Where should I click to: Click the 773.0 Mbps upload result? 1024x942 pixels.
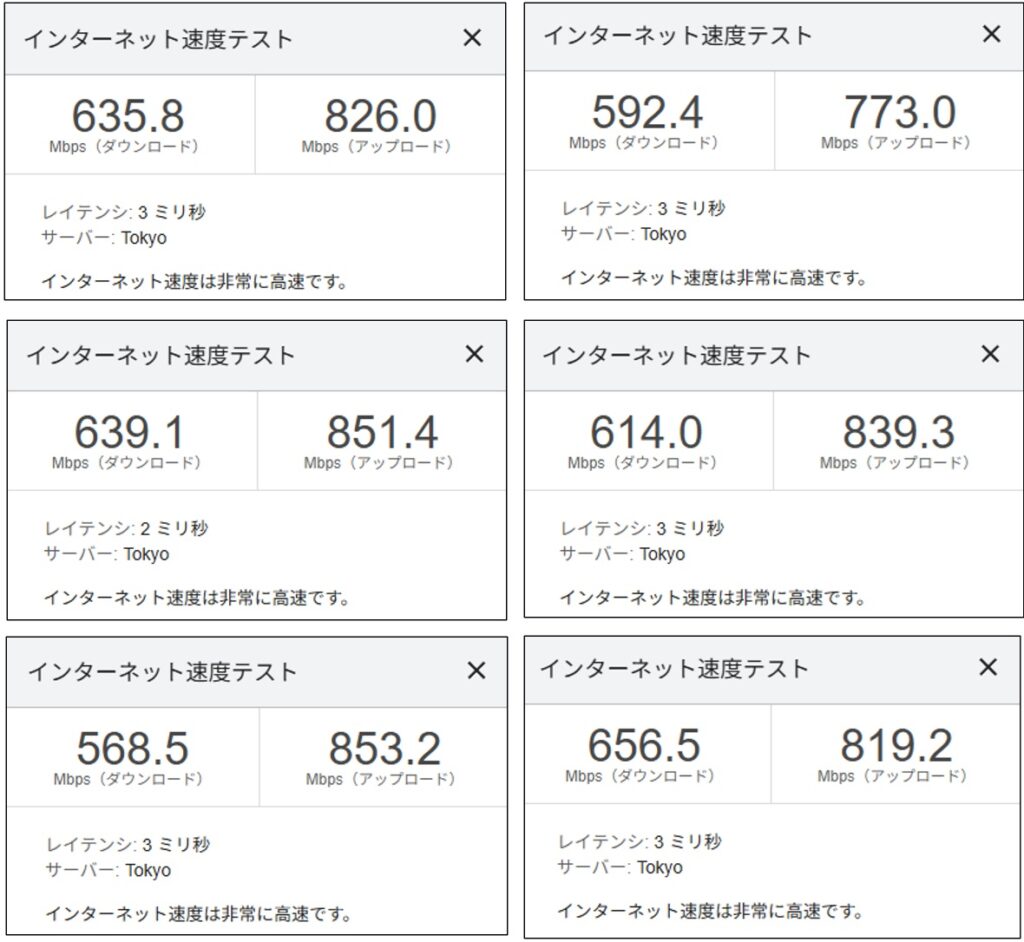(900, 113)
